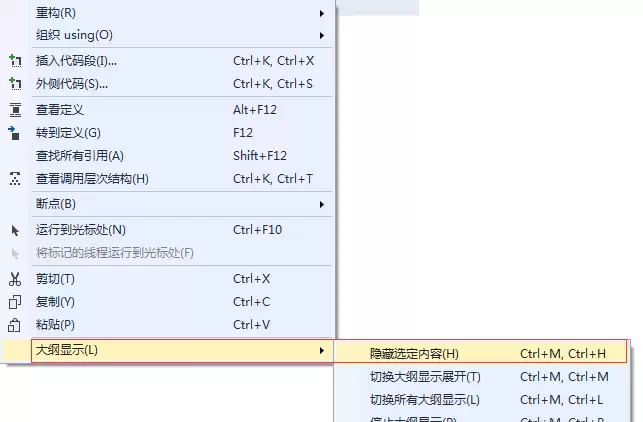Viewport: 643px width, 422px height.
Task: Click the Call Hierarchy icon (查看调用层次结构)
Action: 15,179
